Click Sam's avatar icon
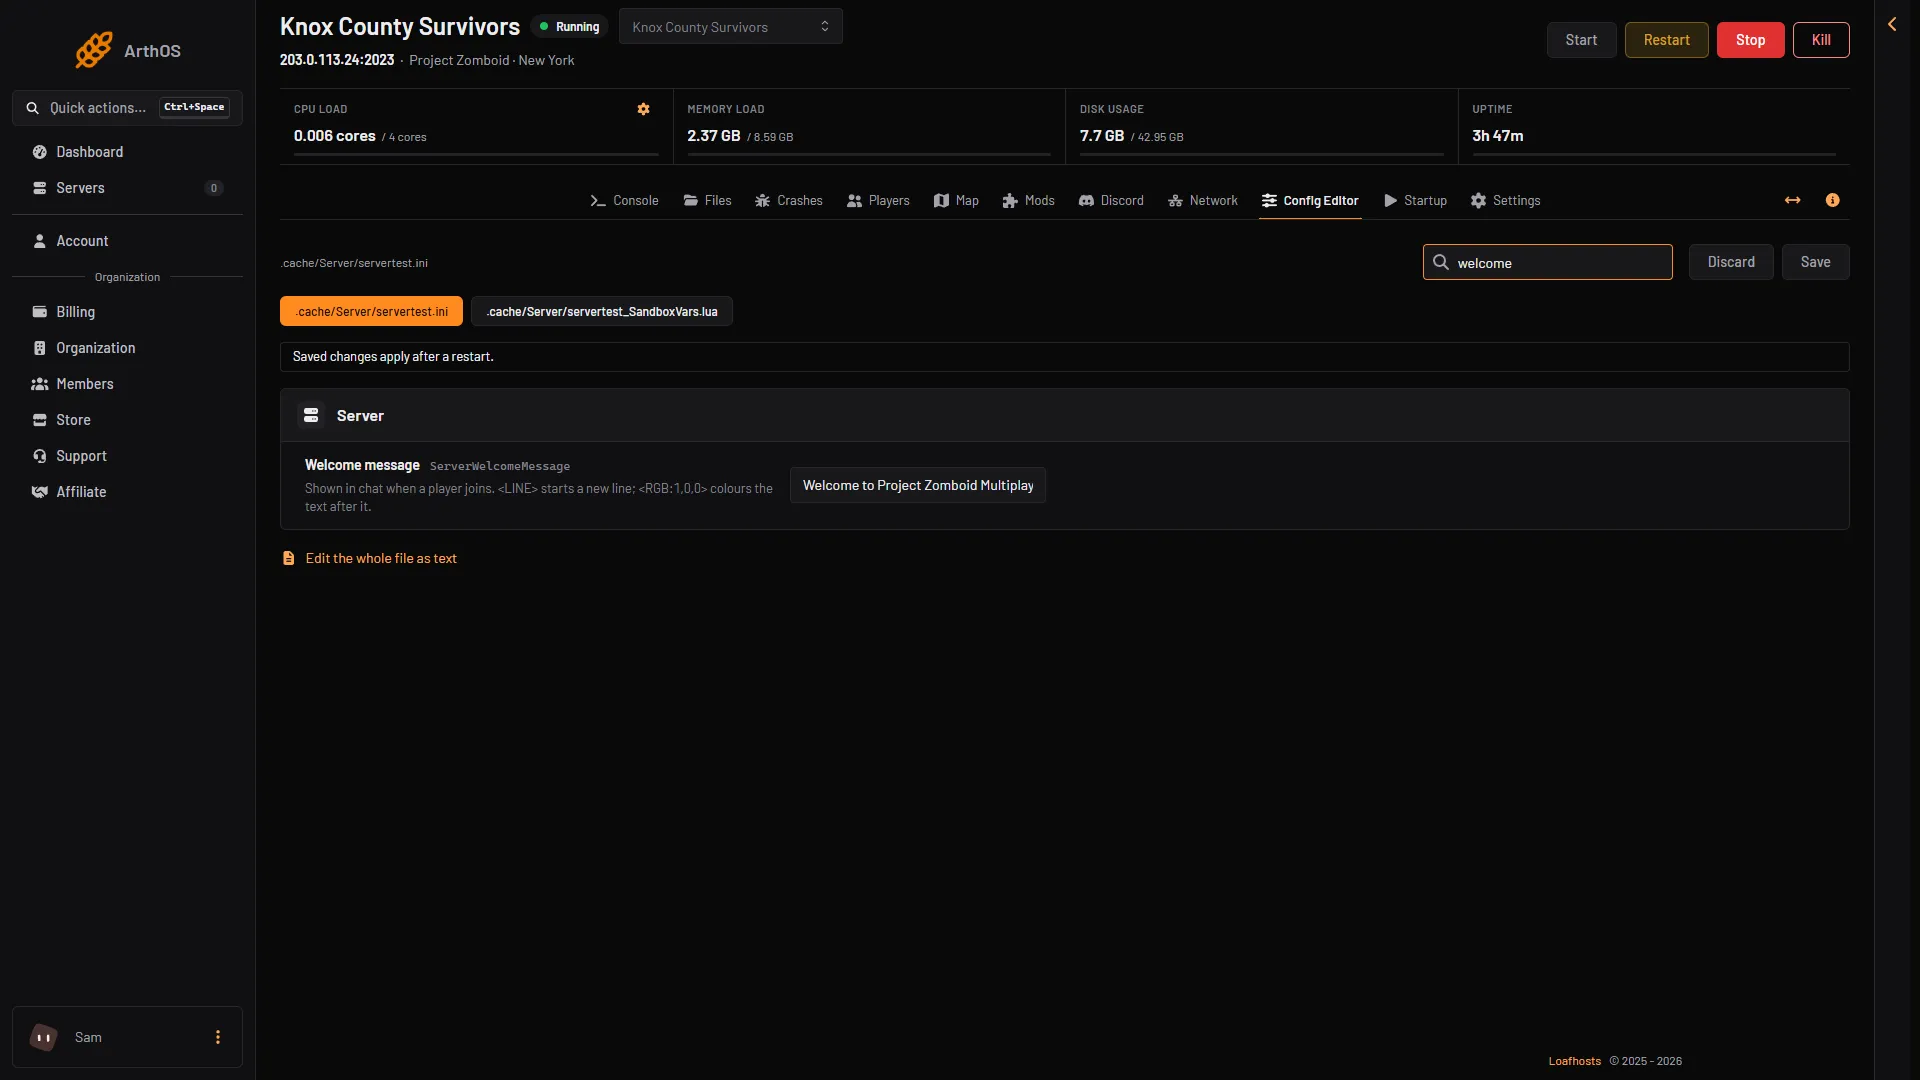 44,1037
